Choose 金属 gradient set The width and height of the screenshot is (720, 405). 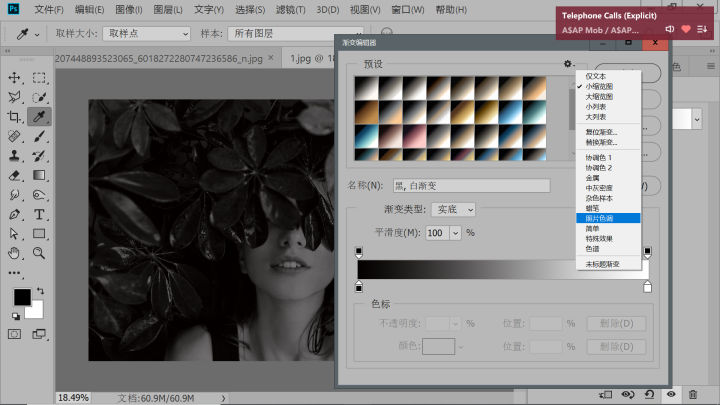592,178
